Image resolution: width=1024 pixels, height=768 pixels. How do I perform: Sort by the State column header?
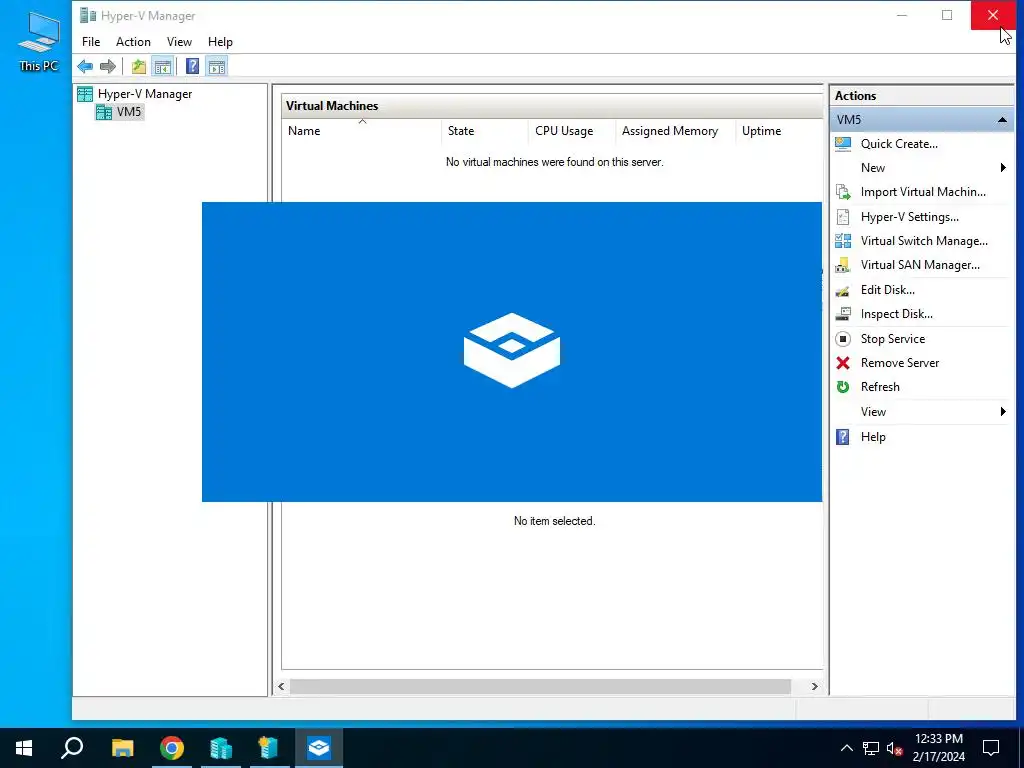(485, 131)
